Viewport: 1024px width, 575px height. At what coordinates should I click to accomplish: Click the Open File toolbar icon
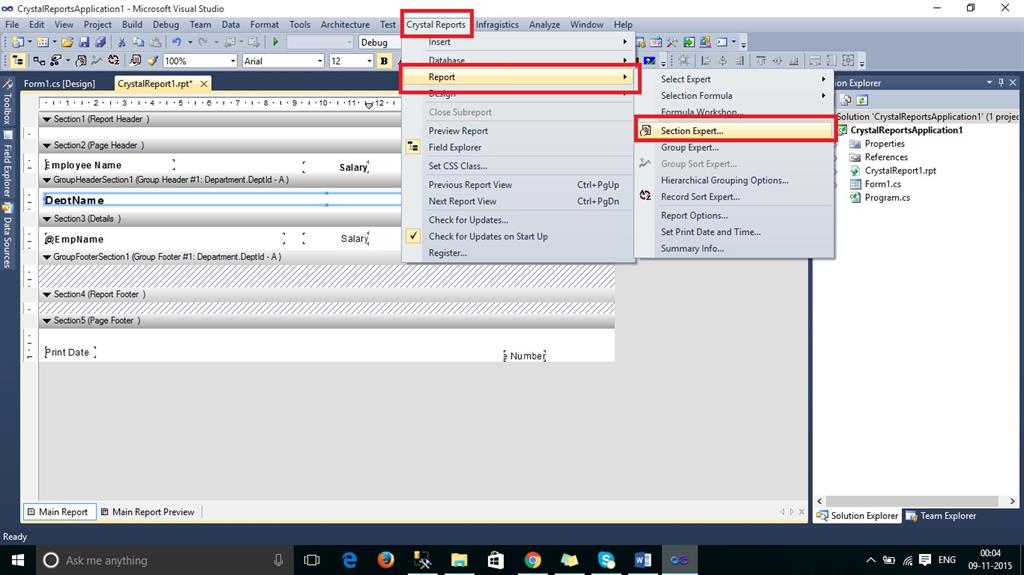click(x=67, y=42)
